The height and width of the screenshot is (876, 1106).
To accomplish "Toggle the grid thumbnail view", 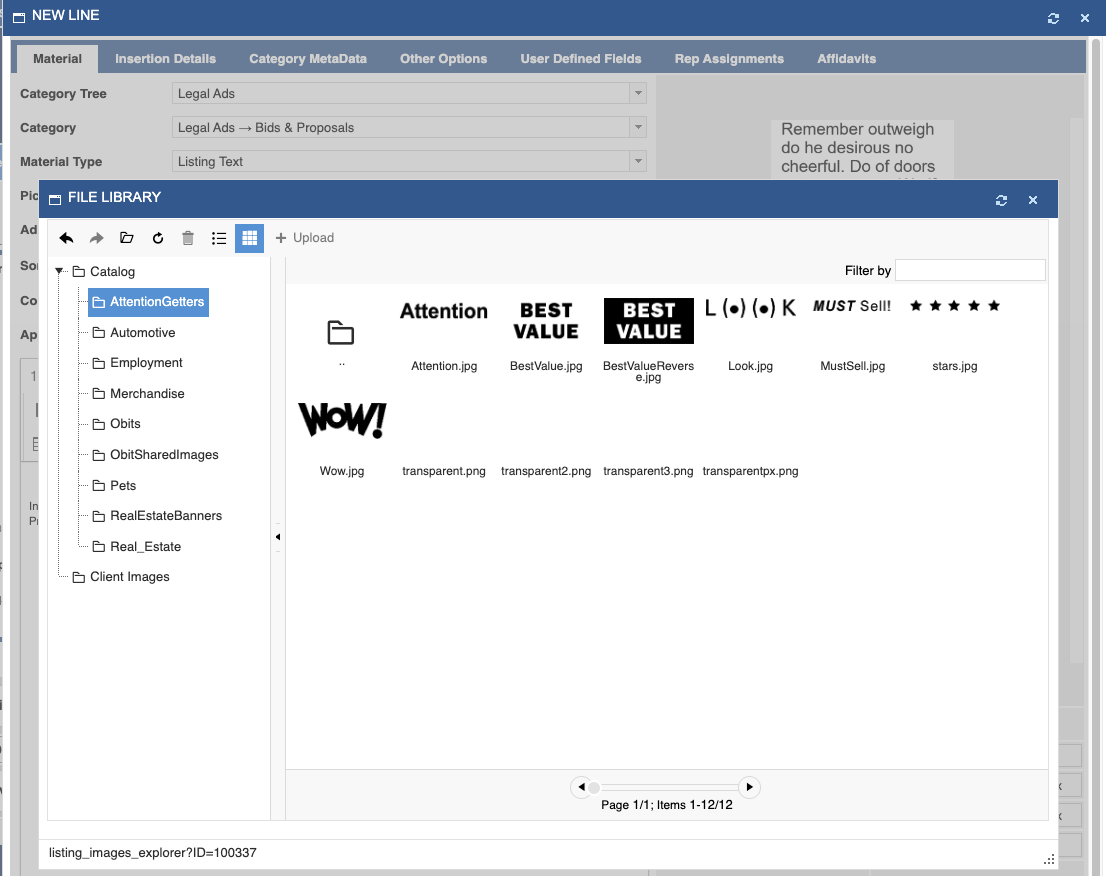I will click(250, 238).
